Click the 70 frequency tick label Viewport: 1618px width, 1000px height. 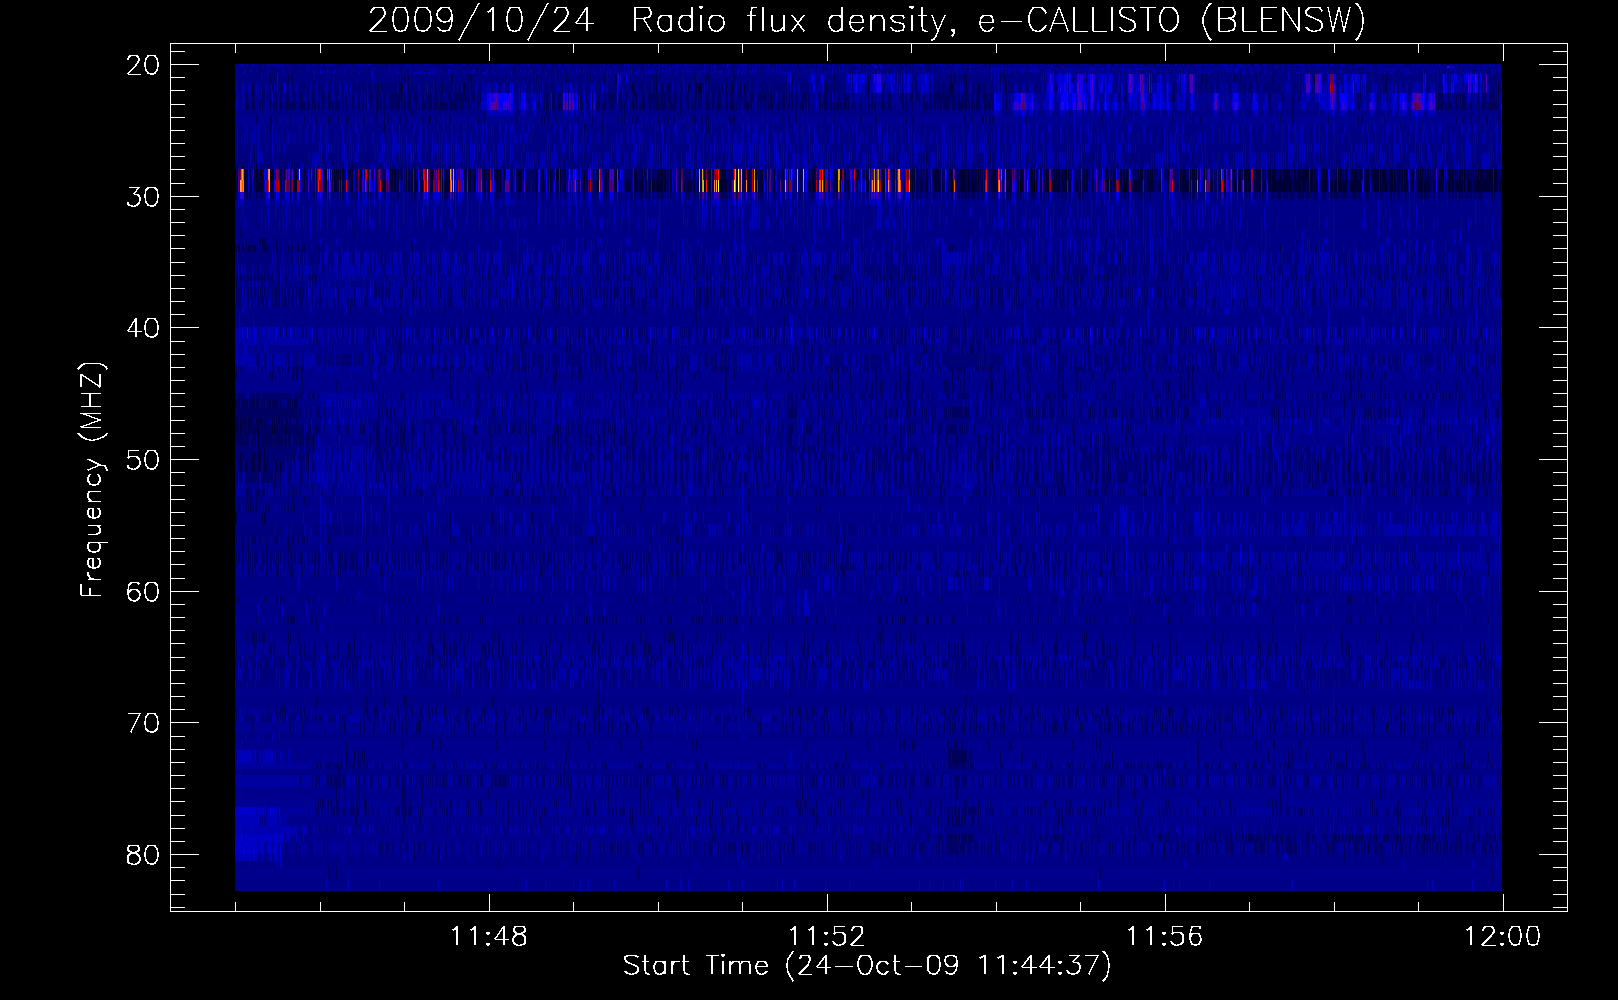click(x=142, y=722)
